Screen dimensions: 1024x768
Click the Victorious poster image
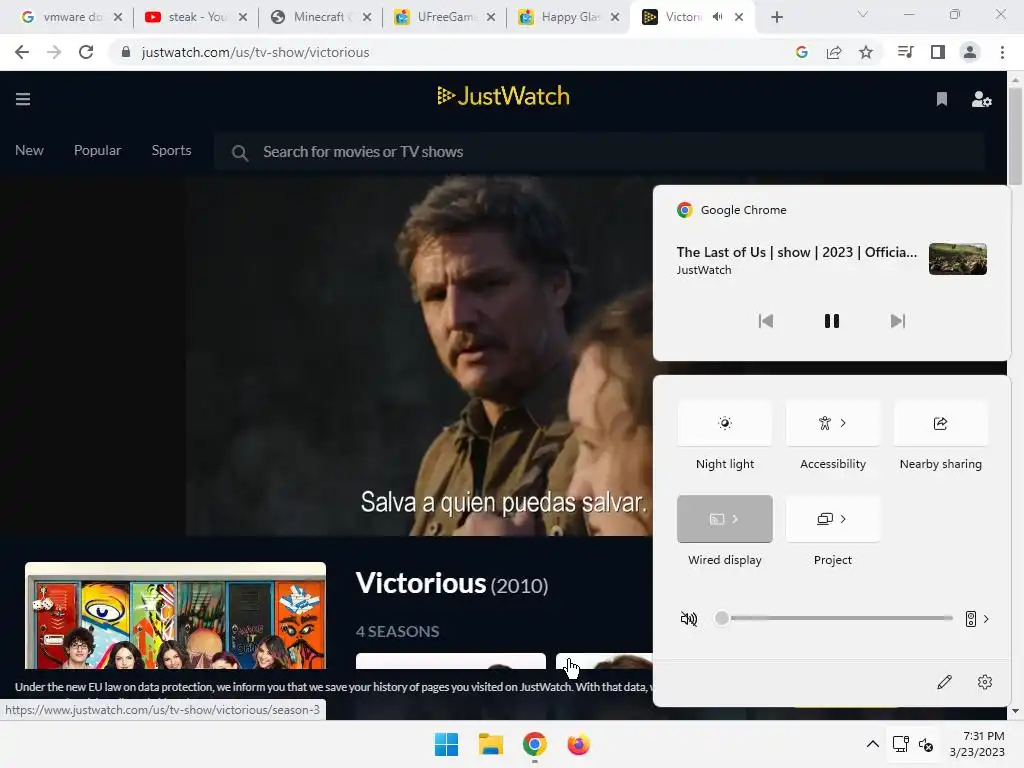tap(175, 615)
